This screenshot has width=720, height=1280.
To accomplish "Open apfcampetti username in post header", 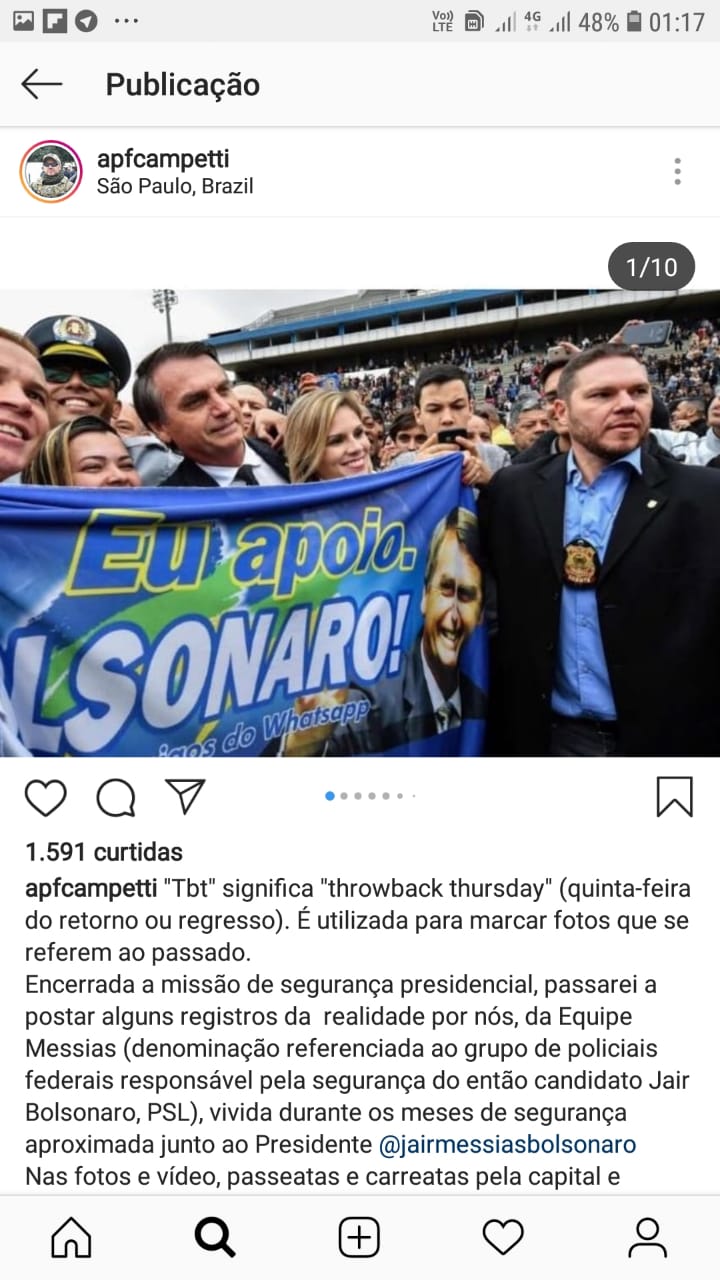I will 163,158.
